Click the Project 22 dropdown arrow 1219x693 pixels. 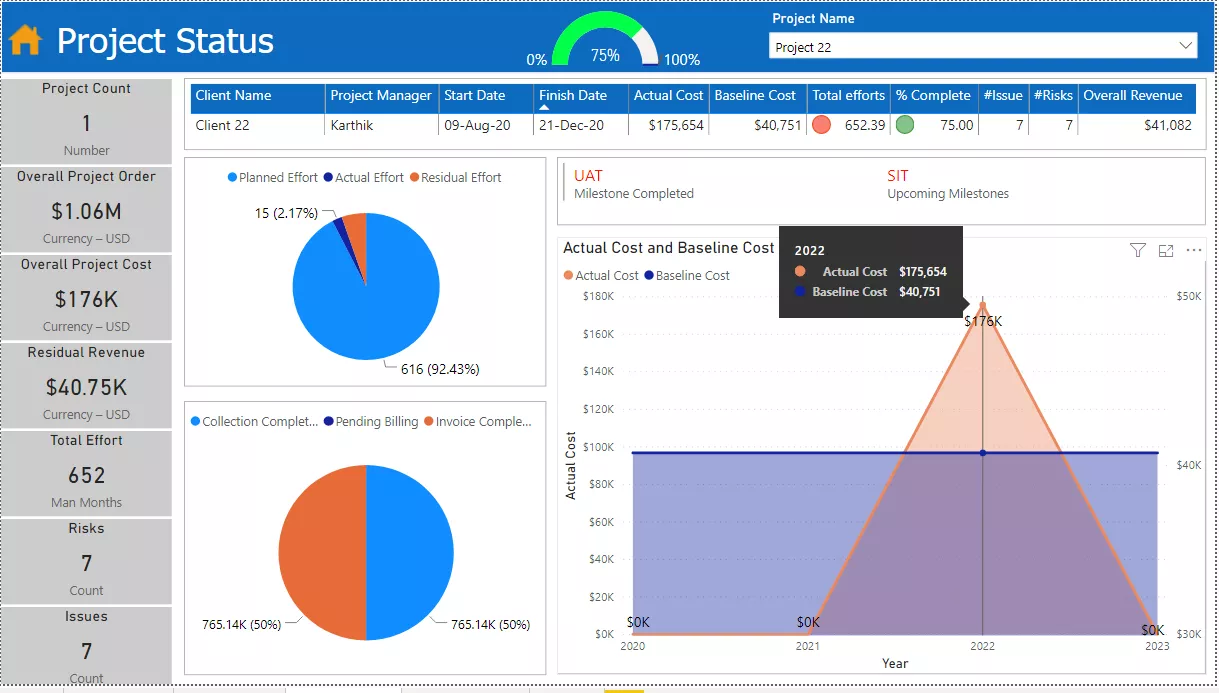click(1186, 46)
